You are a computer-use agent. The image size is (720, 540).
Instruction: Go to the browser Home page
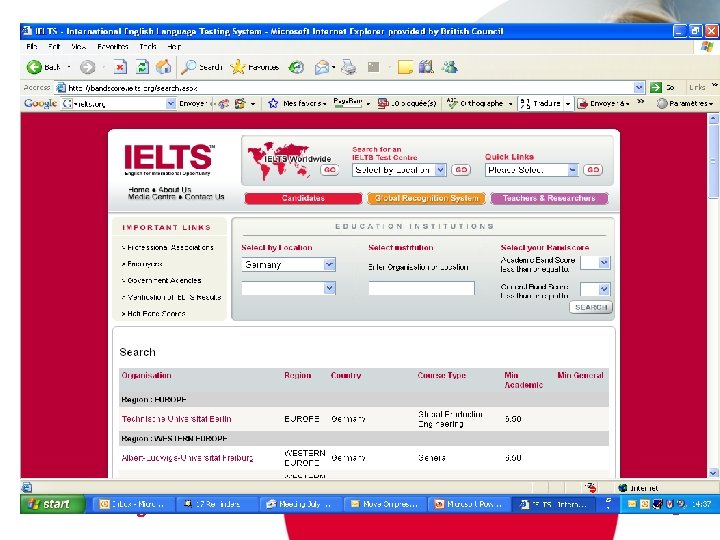(163, 67)
